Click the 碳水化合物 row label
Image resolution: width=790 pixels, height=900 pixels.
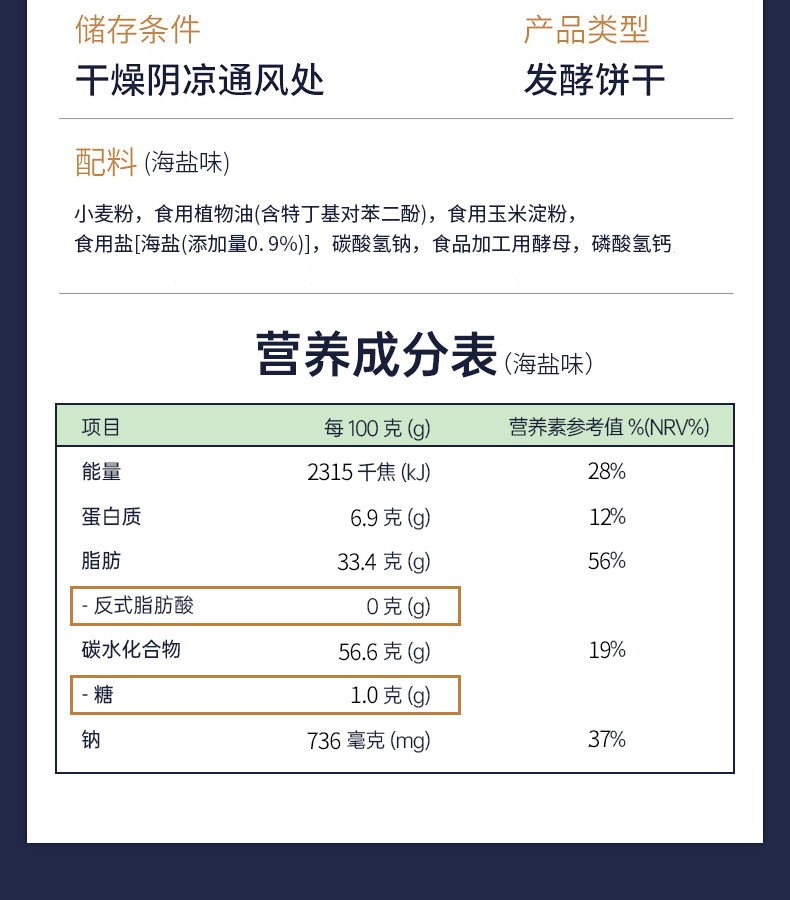131,650
